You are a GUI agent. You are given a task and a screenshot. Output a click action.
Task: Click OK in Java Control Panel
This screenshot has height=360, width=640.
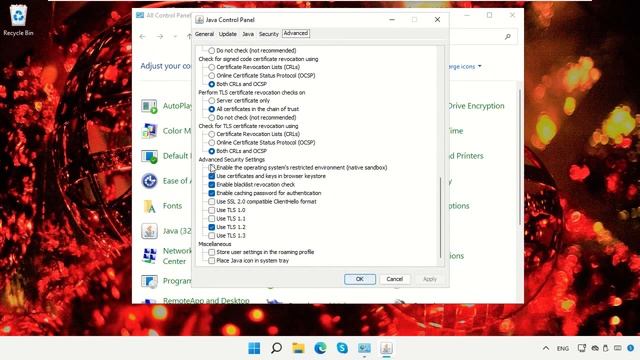360,279
